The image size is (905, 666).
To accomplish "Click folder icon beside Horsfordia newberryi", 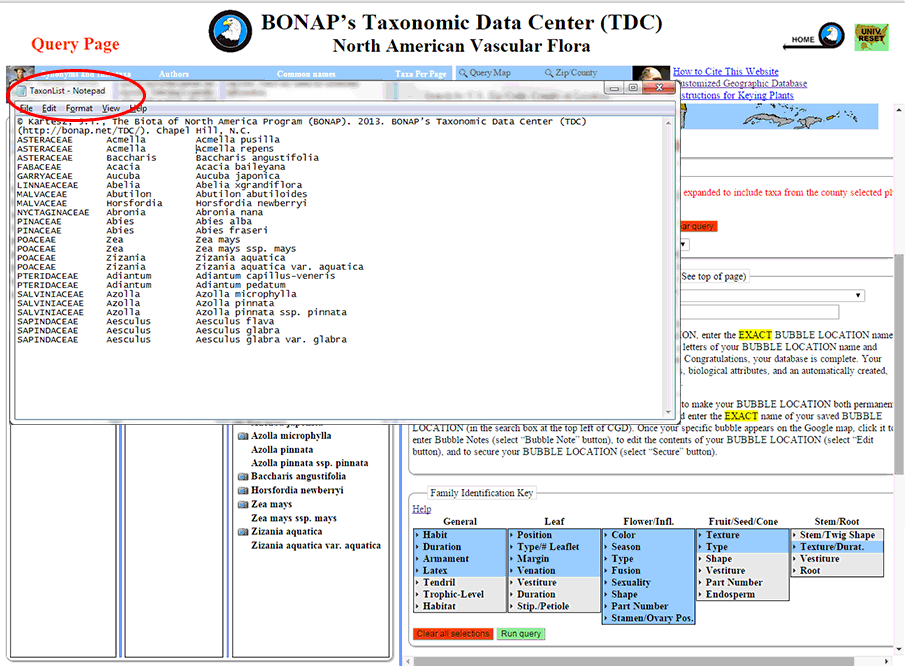I will [x=243, y=491].
